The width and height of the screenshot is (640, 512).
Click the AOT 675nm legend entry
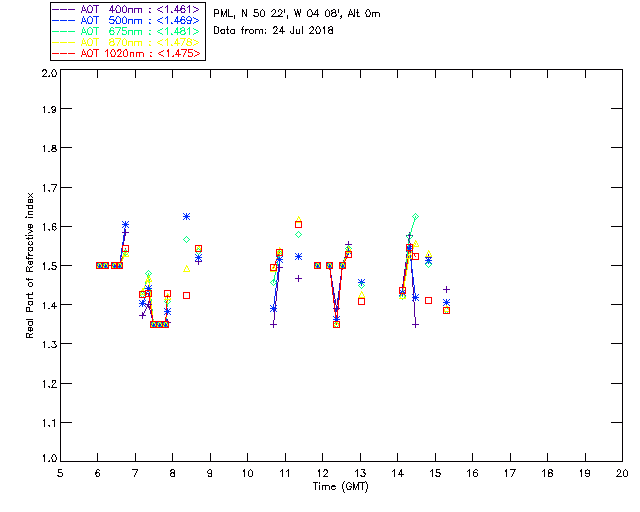tap(126, 31)
